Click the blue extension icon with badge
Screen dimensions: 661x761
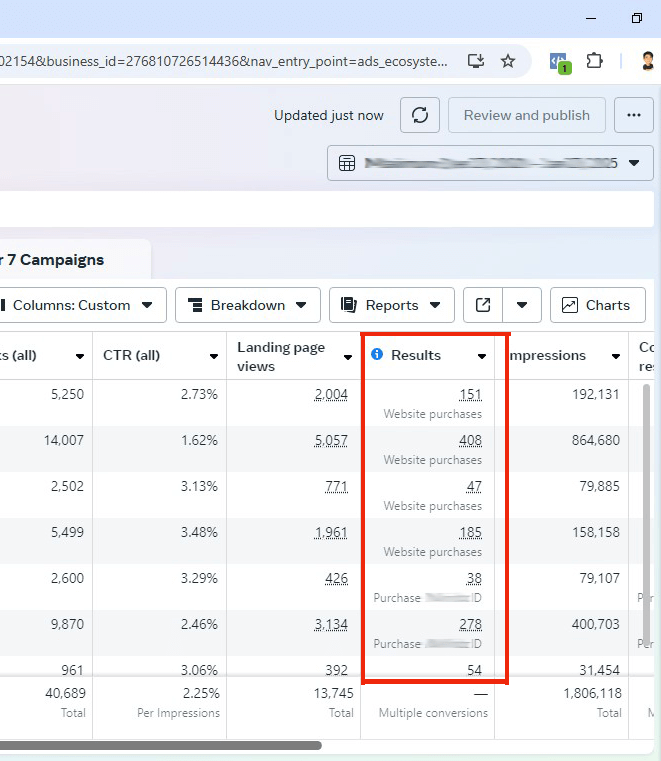(560, 61)
